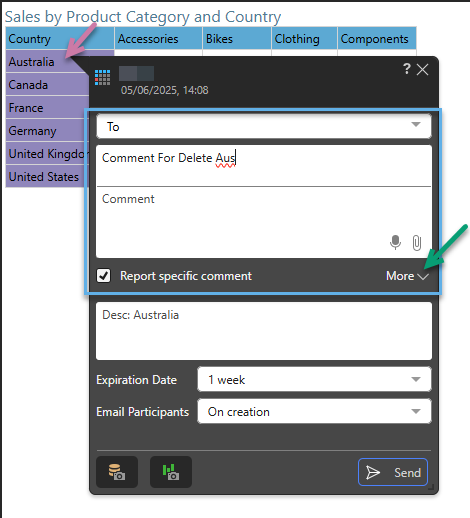Click the paper plane Send button
This screenshot has width=470, height=518.
393,472
